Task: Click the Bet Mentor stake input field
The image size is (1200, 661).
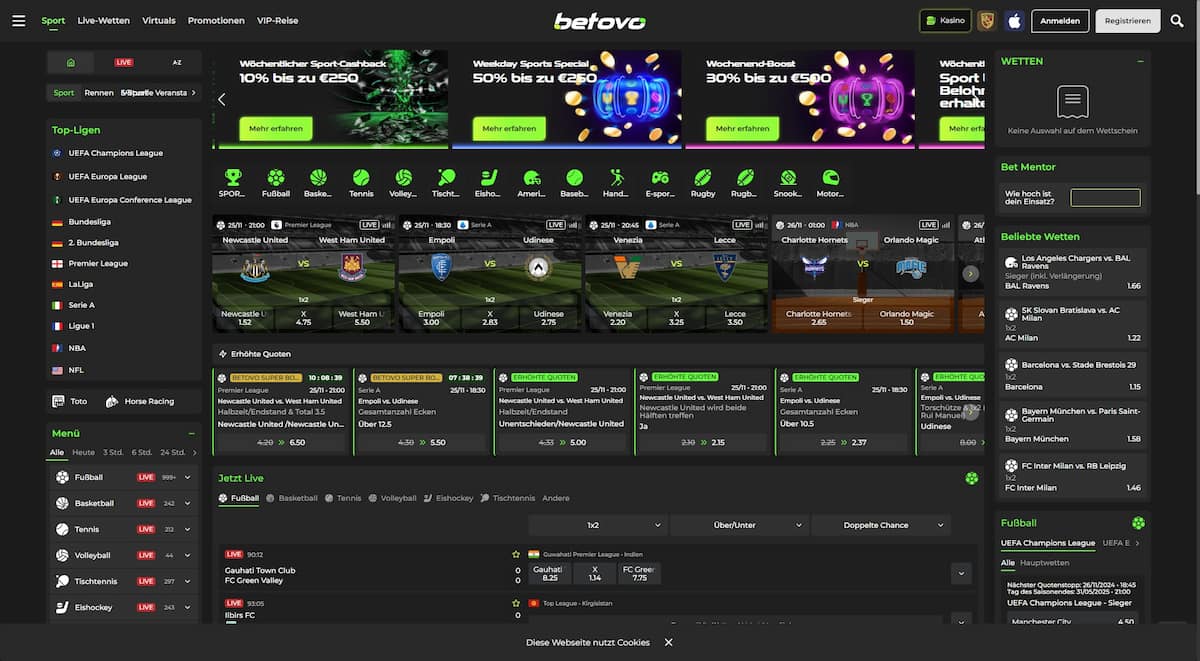Action: [1105, 198]
